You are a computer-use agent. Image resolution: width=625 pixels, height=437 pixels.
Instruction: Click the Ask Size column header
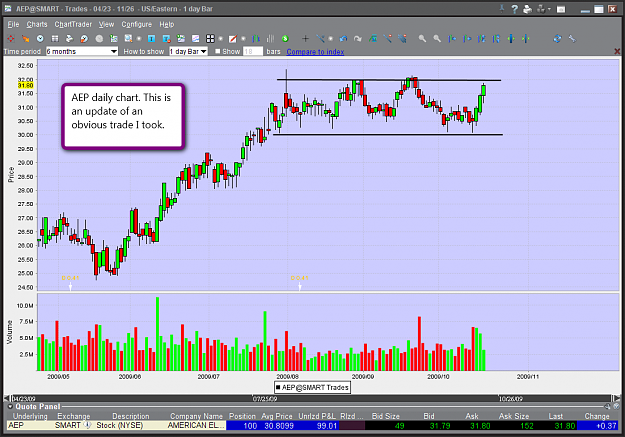(x=514, y=416)
